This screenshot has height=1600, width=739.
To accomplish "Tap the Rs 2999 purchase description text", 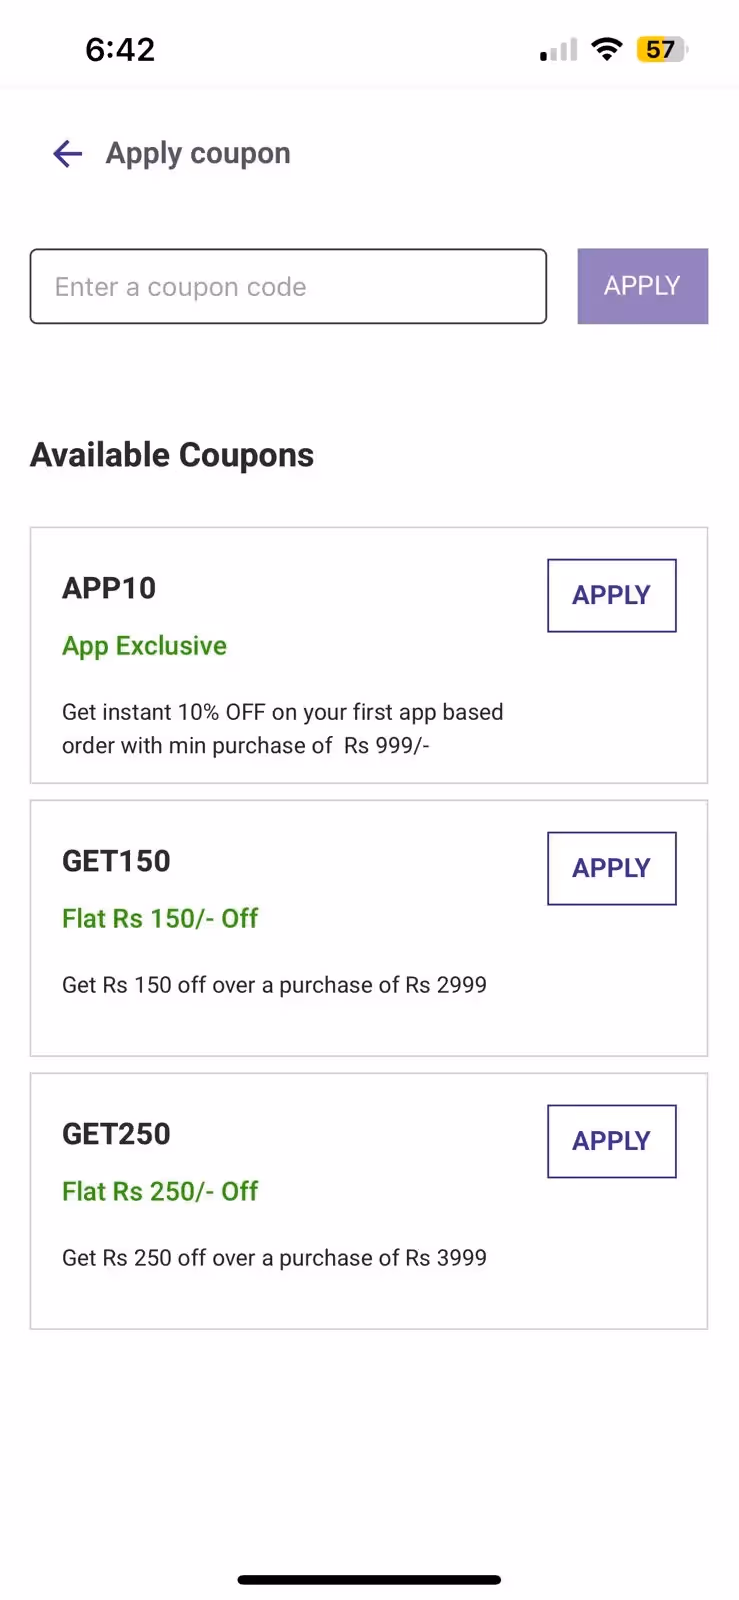I will pos(274,985).
